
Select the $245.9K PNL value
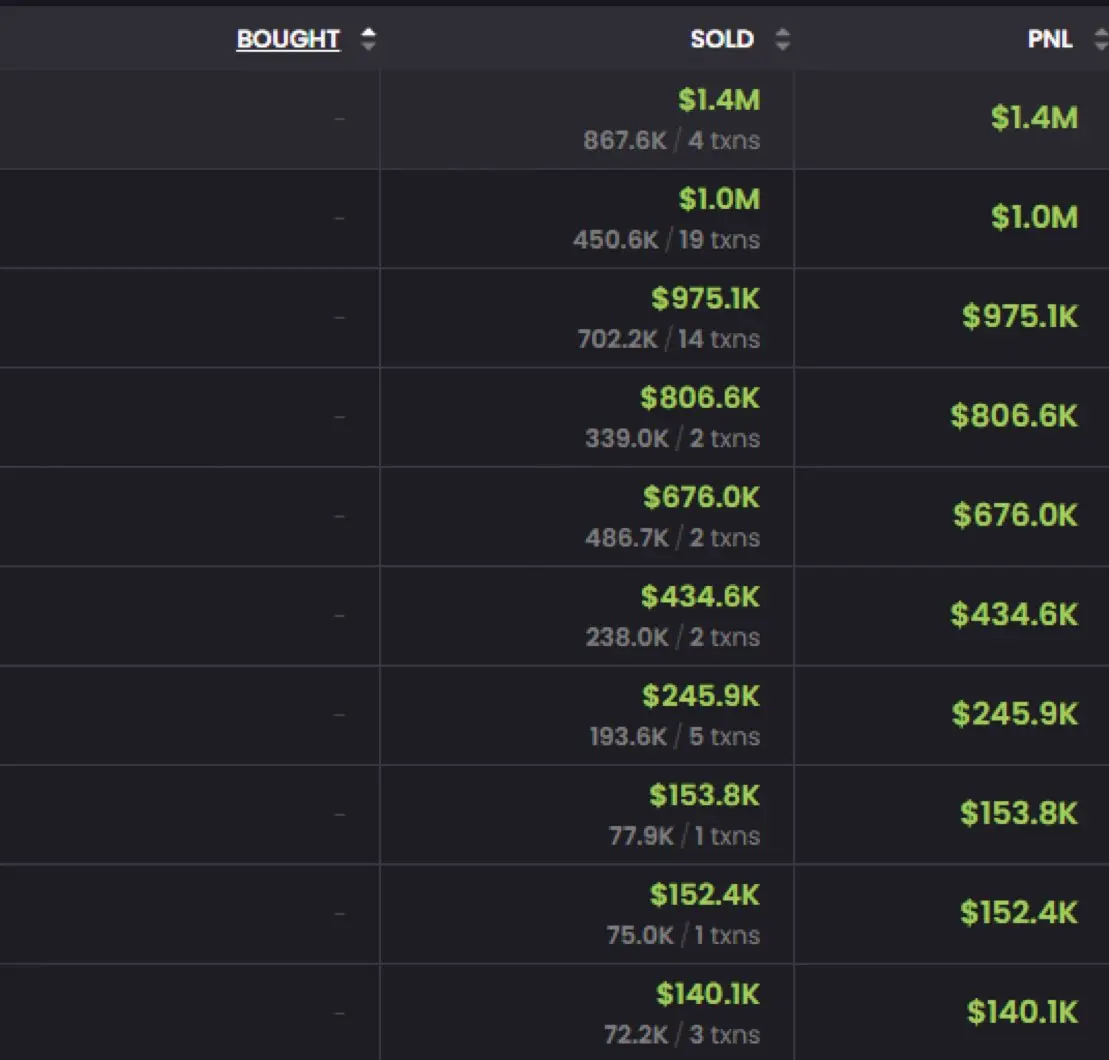point(1015,714)
